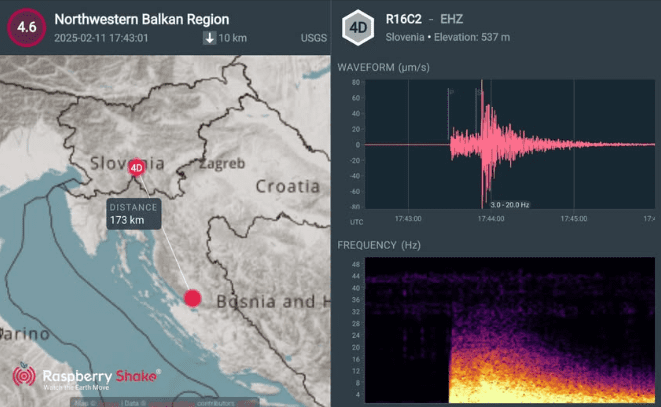Click the 4.6 magnitude badge
Screen dimensions: 661x407
26,27
